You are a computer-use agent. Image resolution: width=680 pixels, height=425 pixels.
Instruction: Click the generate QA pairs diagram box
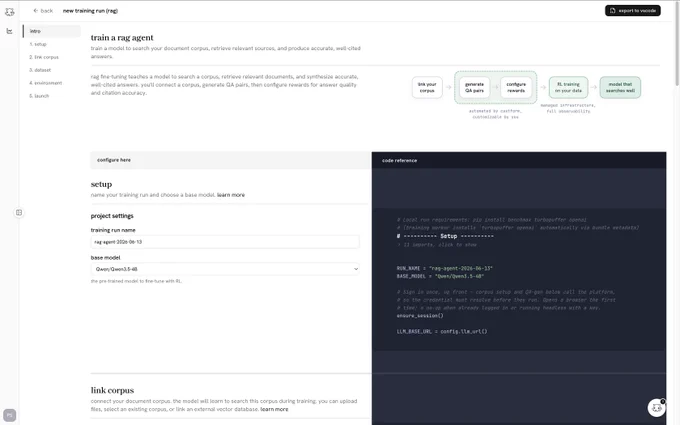tap(474, 88)
